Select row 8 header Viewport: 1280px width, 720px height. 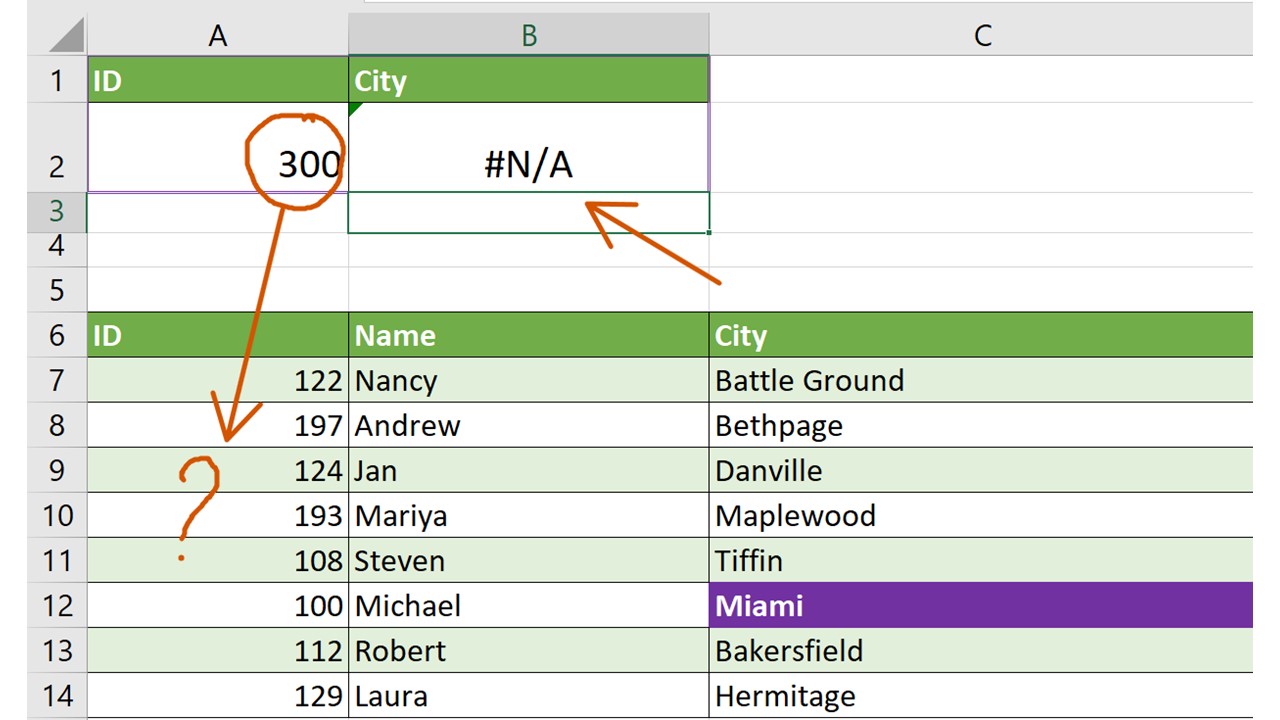57,425
